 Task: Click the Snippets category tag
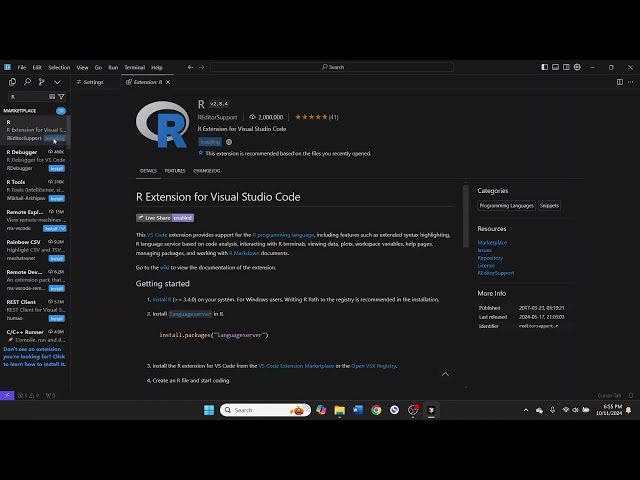pyautogui.click(x=549, y=206)
